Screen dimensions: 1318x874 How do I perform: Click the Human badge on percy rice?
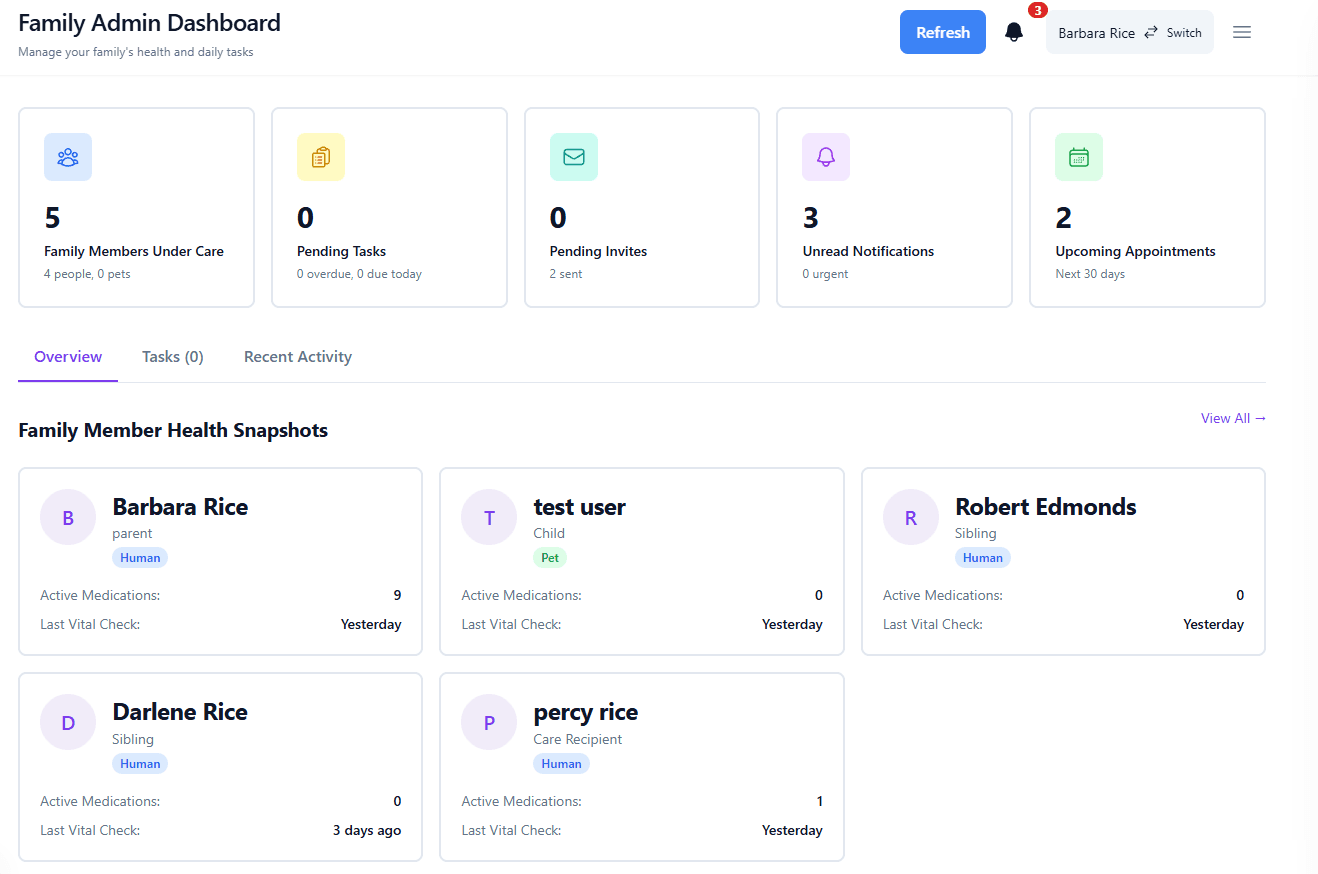(x=561, y=762)
